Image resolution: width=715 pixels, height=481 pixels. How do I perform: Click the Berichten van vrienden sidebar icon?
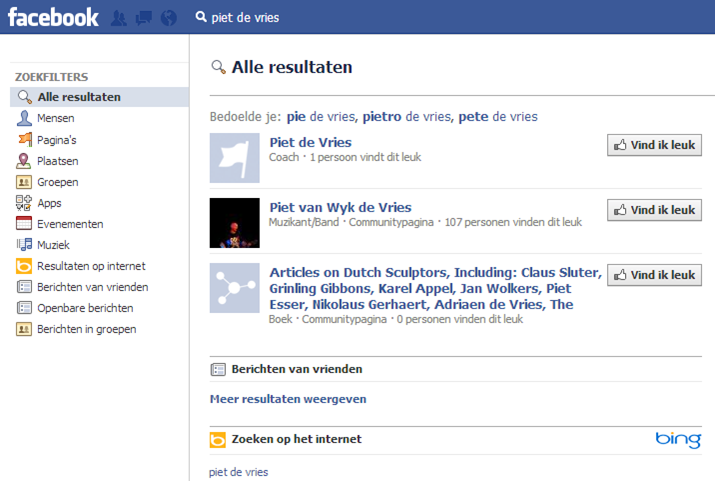[24, 287]
